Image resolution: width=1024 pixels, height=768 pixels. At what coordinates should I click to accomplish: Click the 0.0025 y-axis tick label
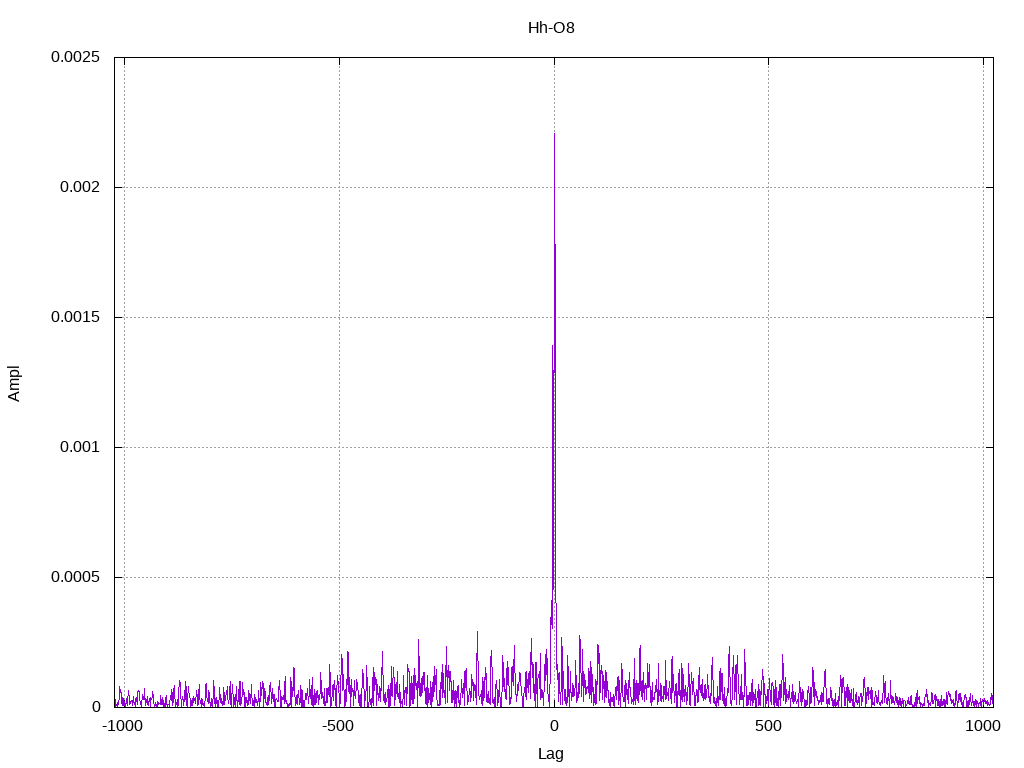point(76,57)
